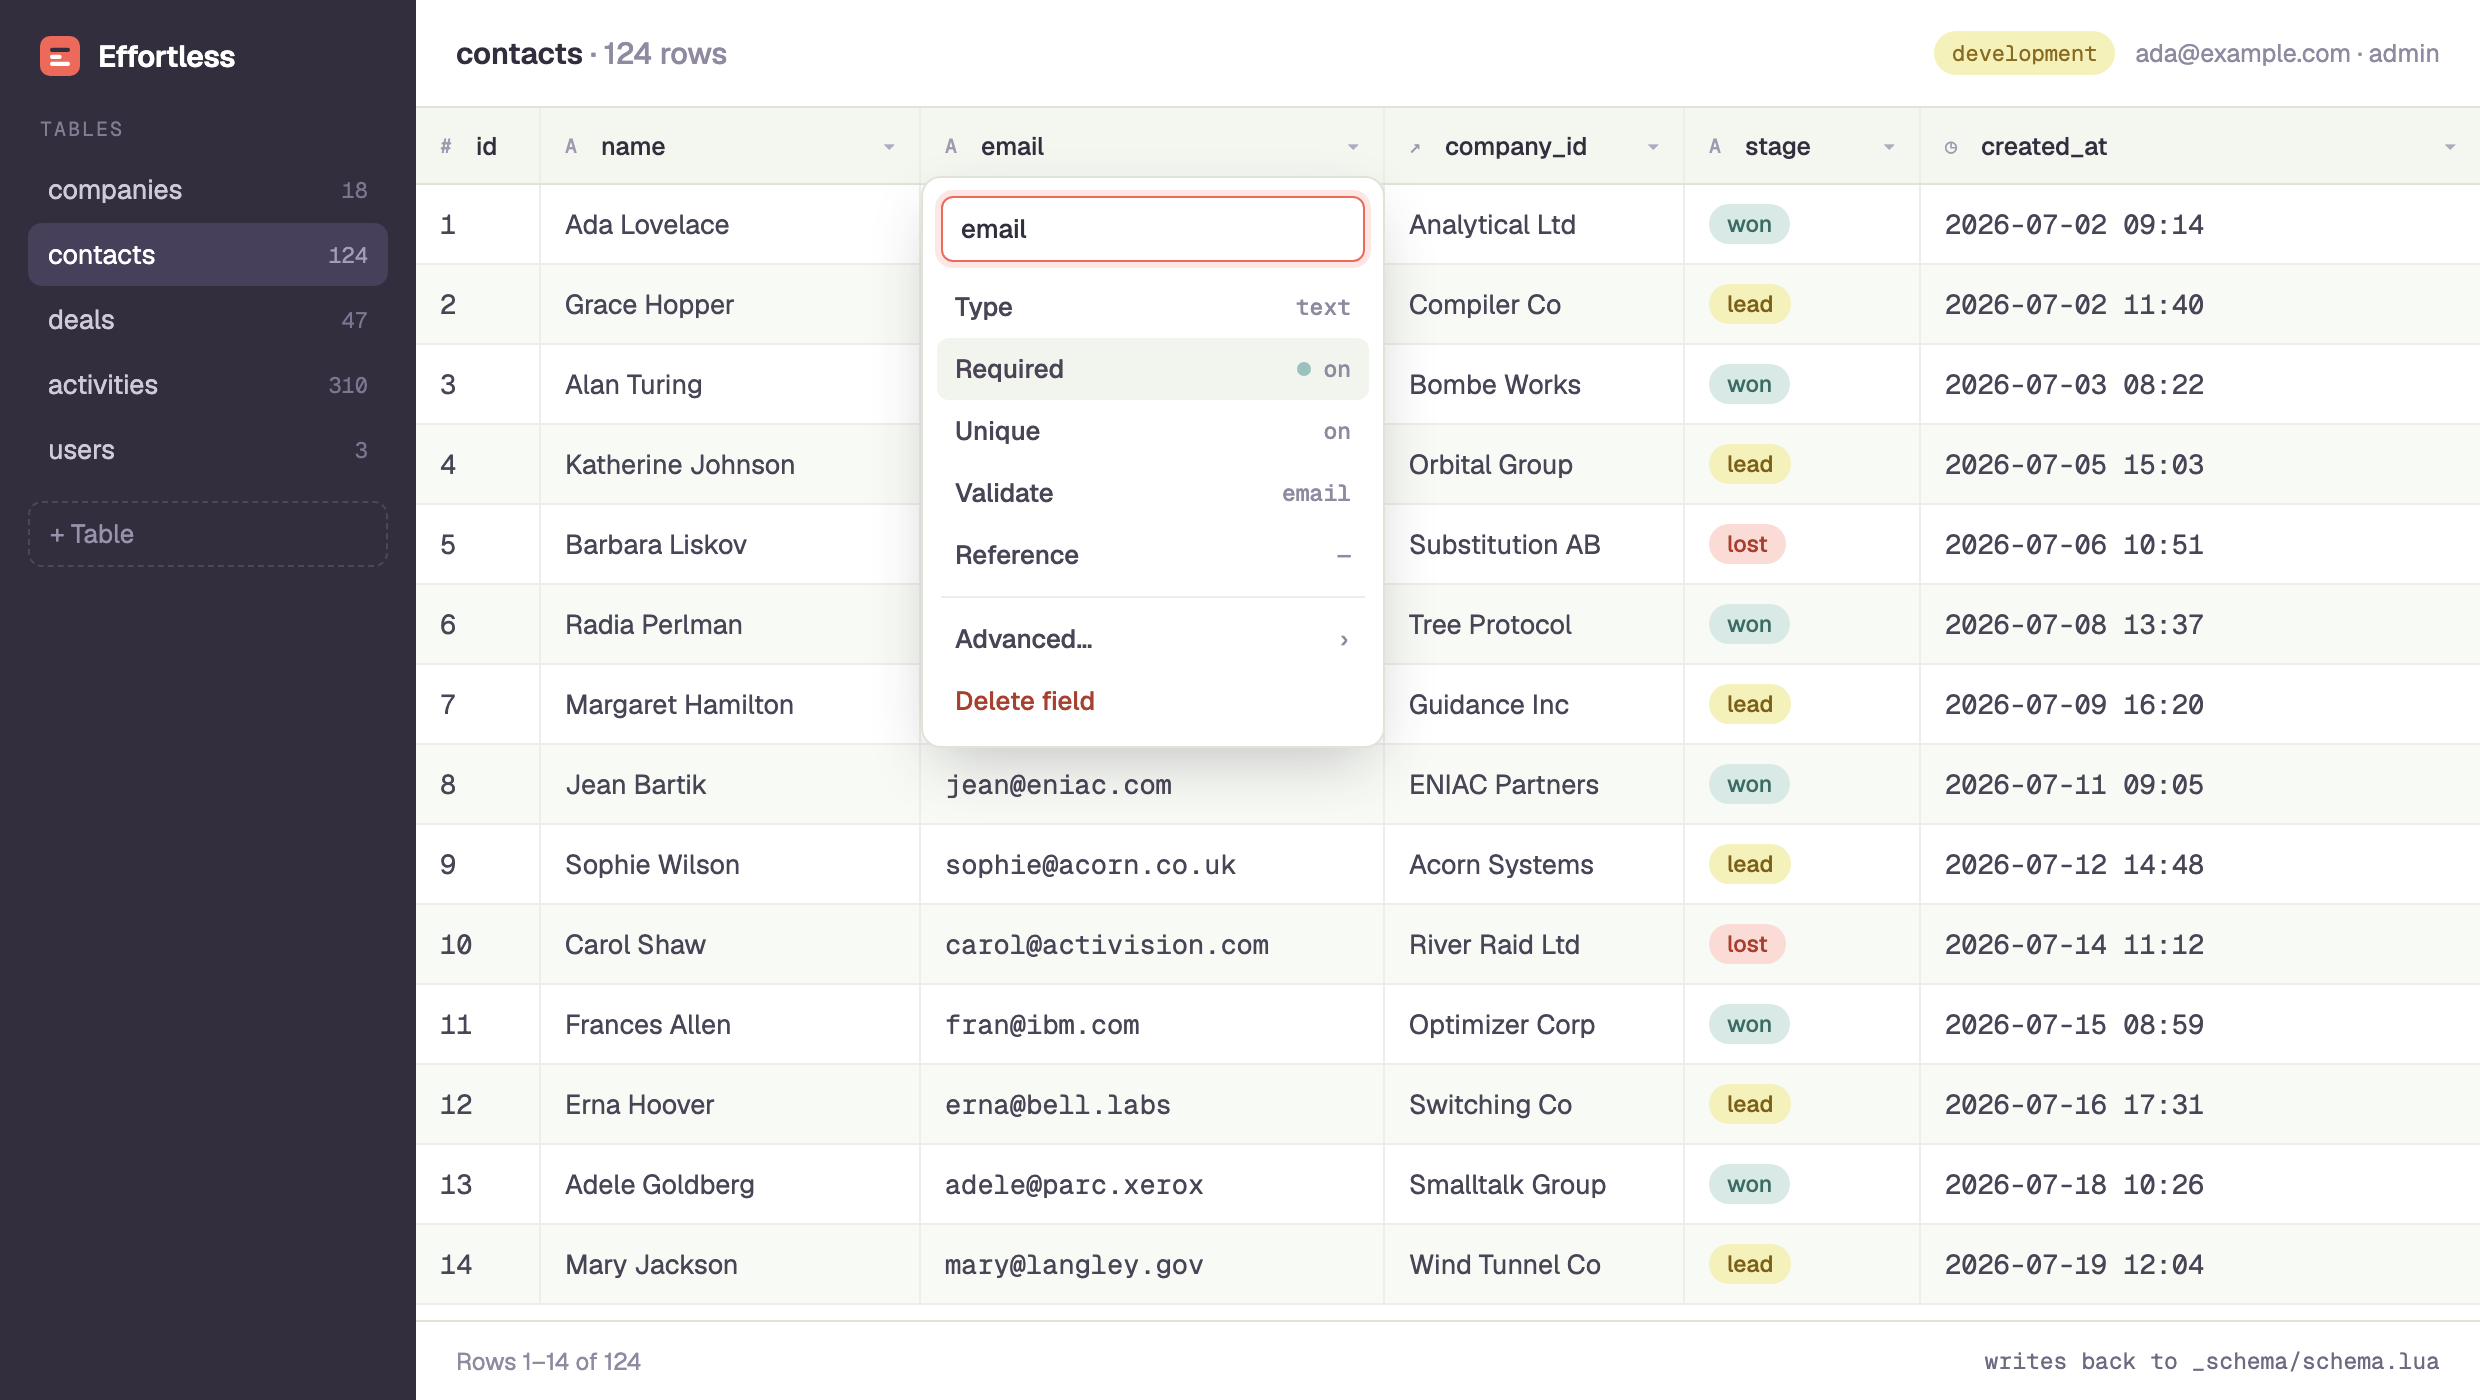Select the created_at cell 2026-07-19 12:04
The width and height of the screenshot is (2480, 1400).
click(2200, 1265)
